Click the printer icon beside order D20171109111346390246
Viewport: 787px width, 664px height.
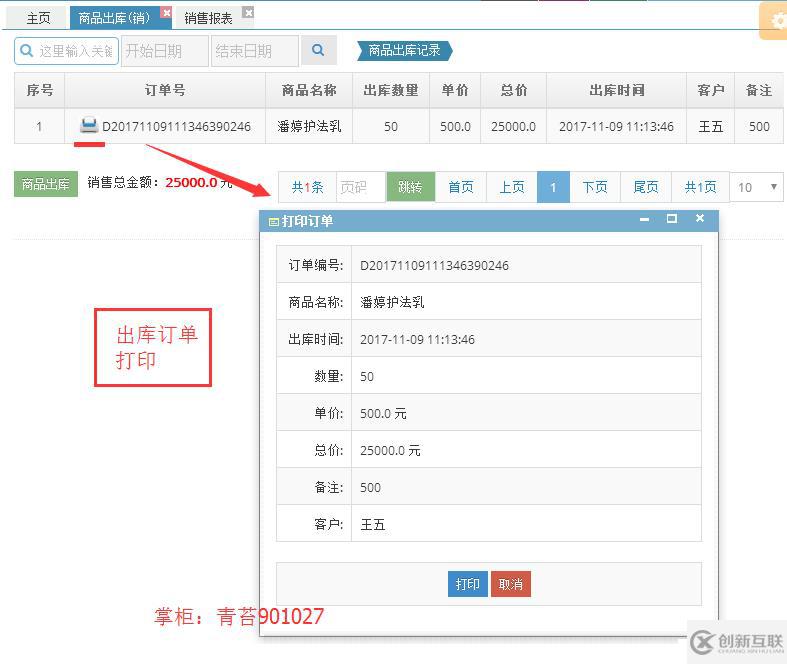coord(89,125)
